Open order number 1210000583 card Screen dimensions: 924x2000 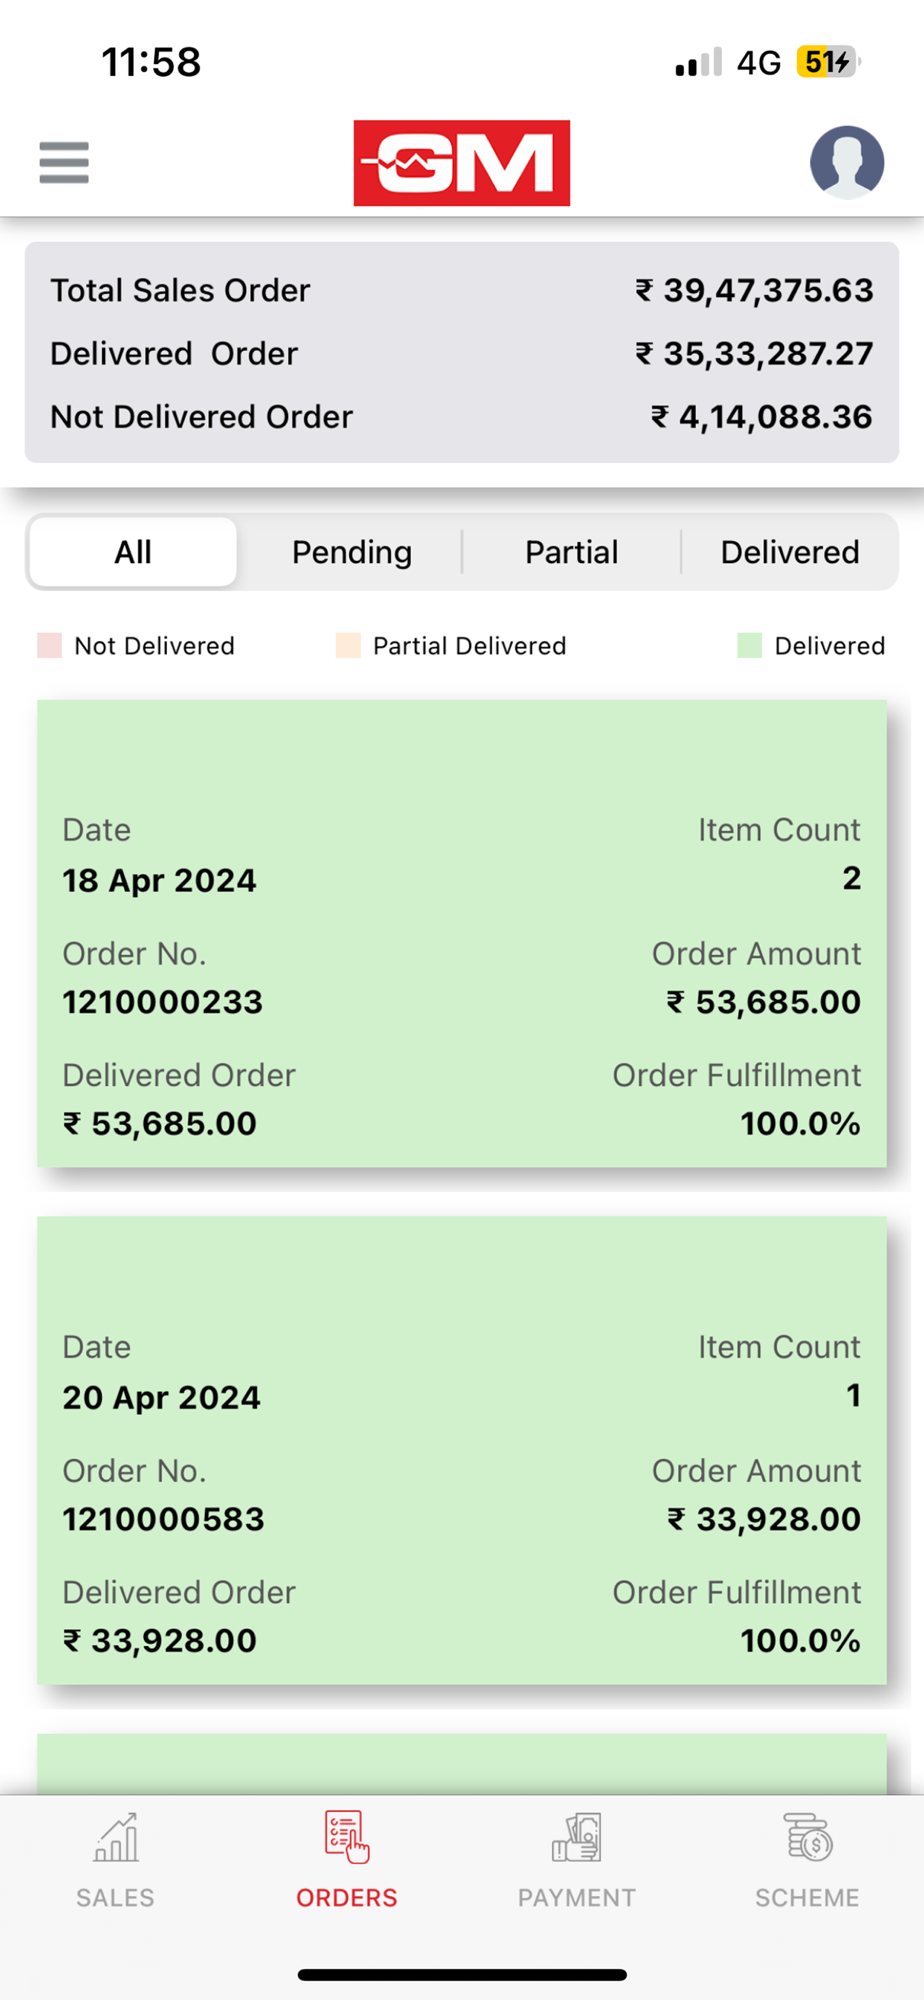pos(461,1450)
